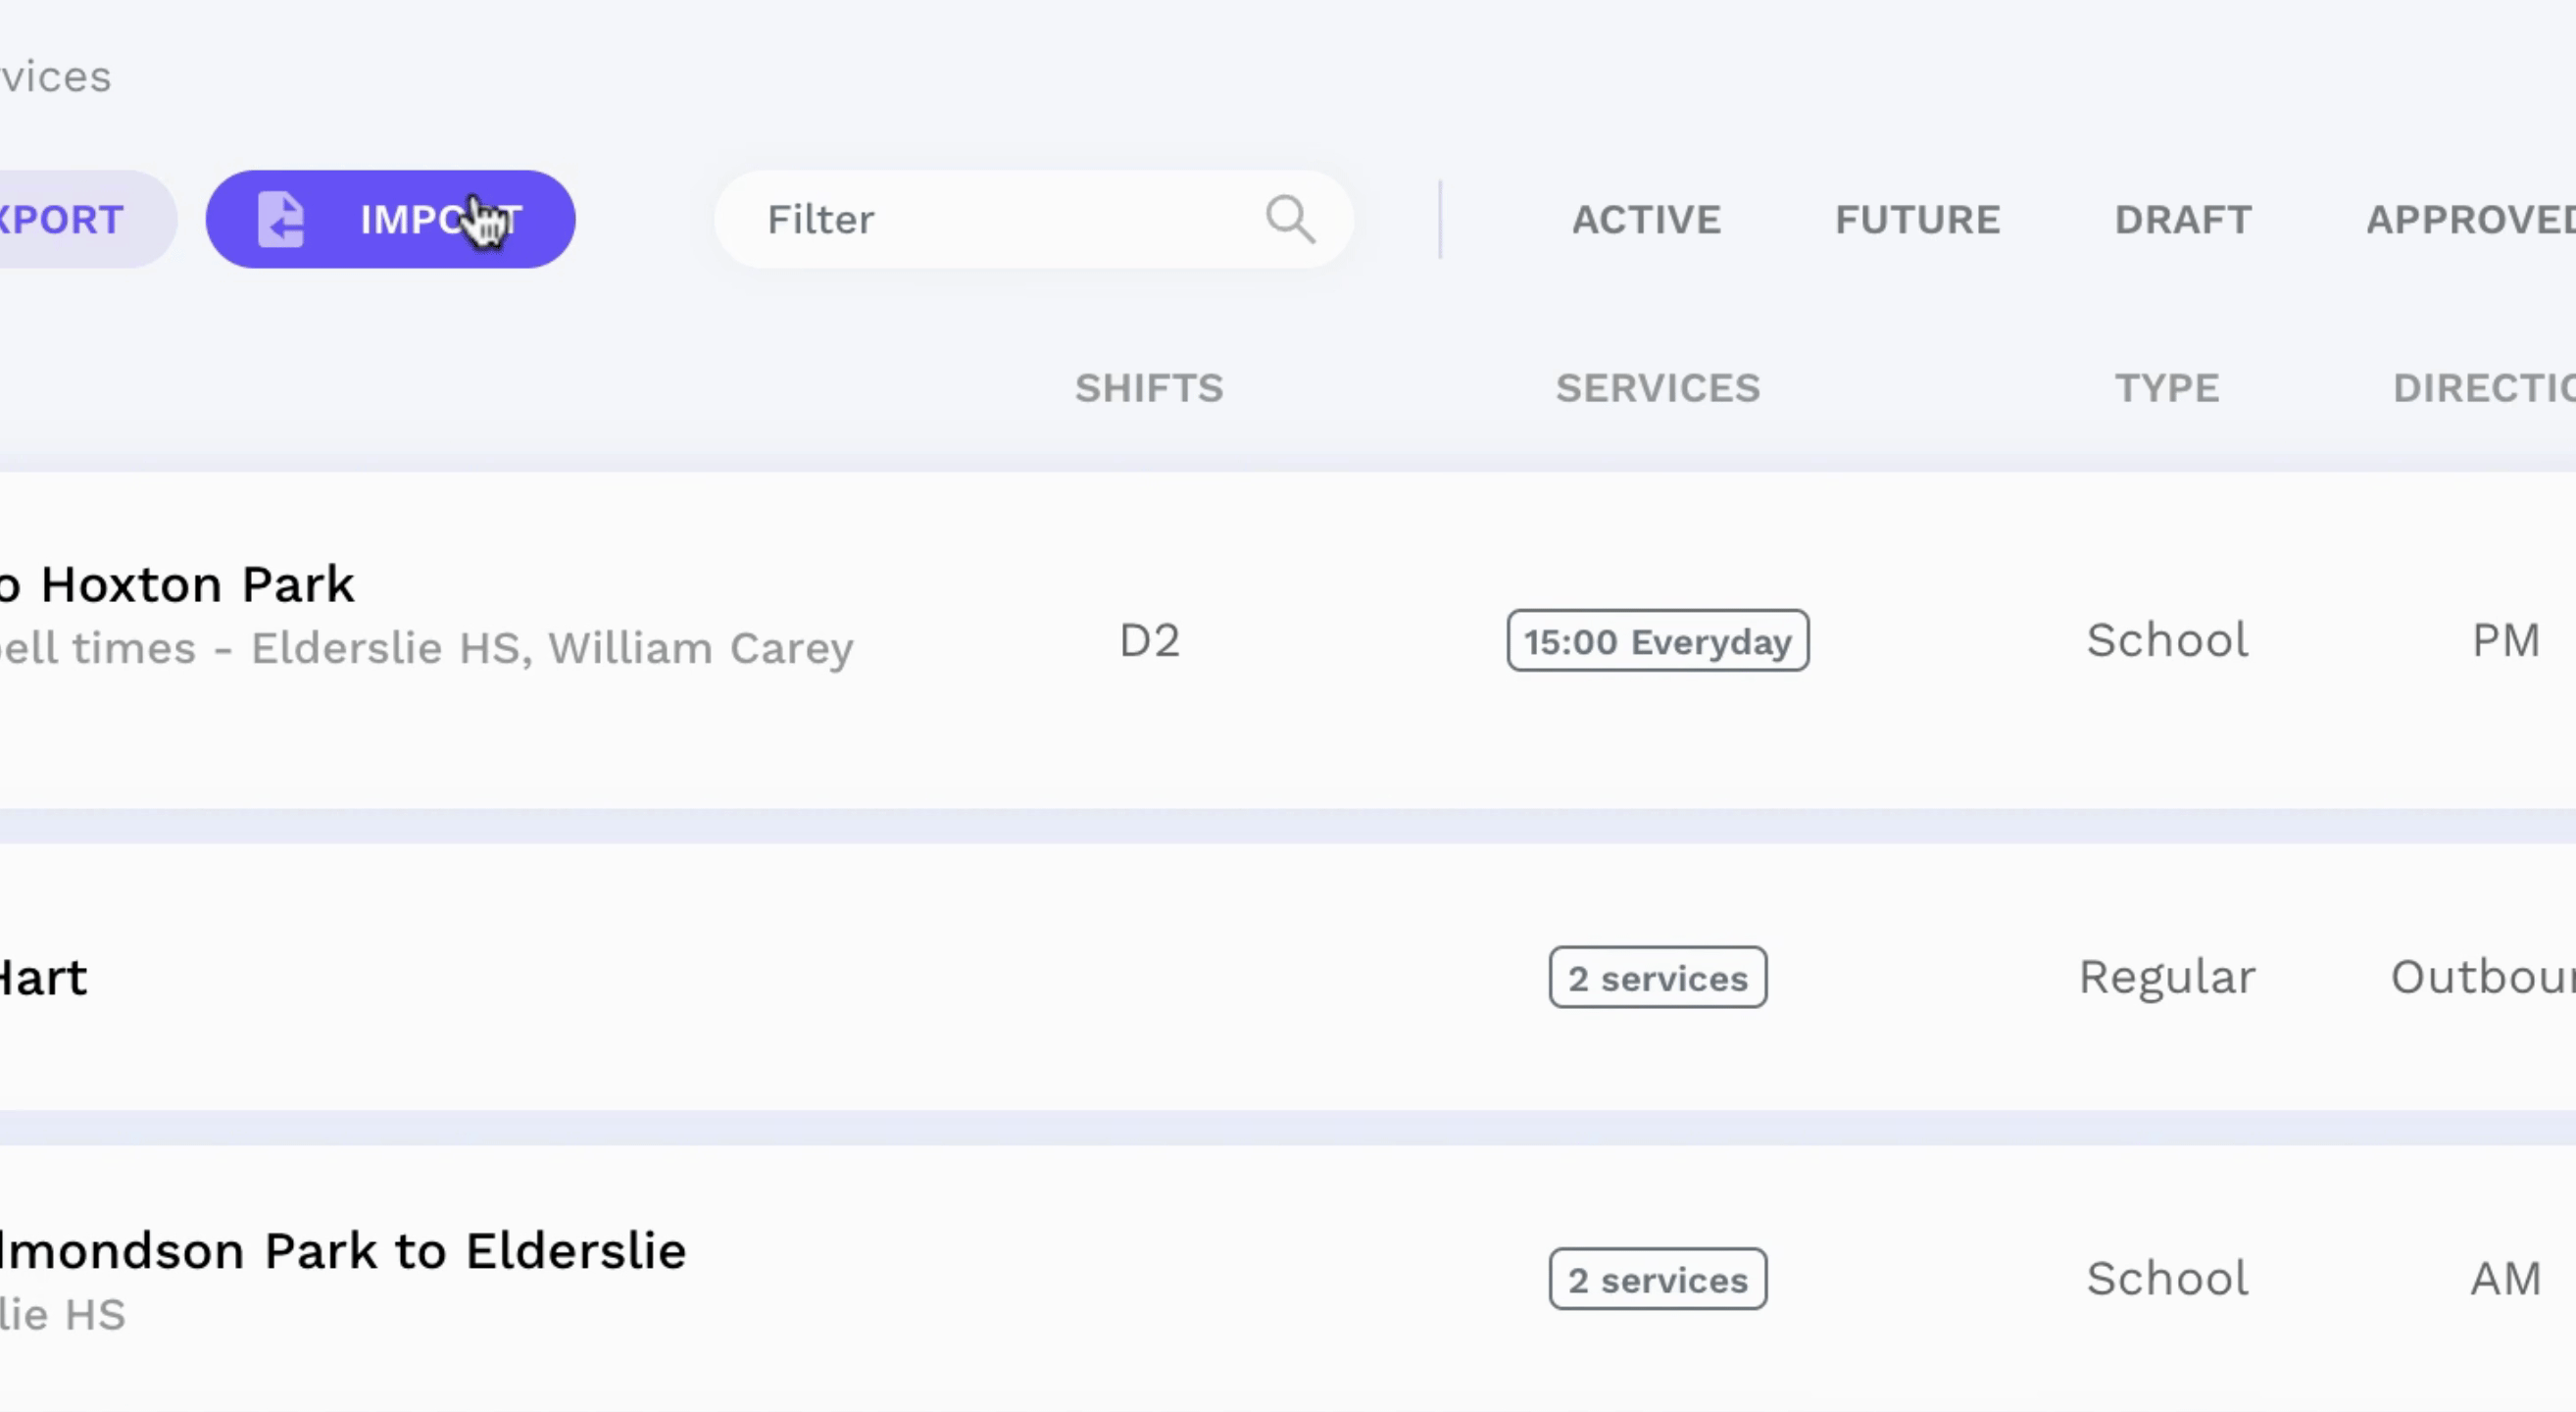Sort by the TYPE column header
The width and height of the screenshot is (2576, 1412).
2167,388
